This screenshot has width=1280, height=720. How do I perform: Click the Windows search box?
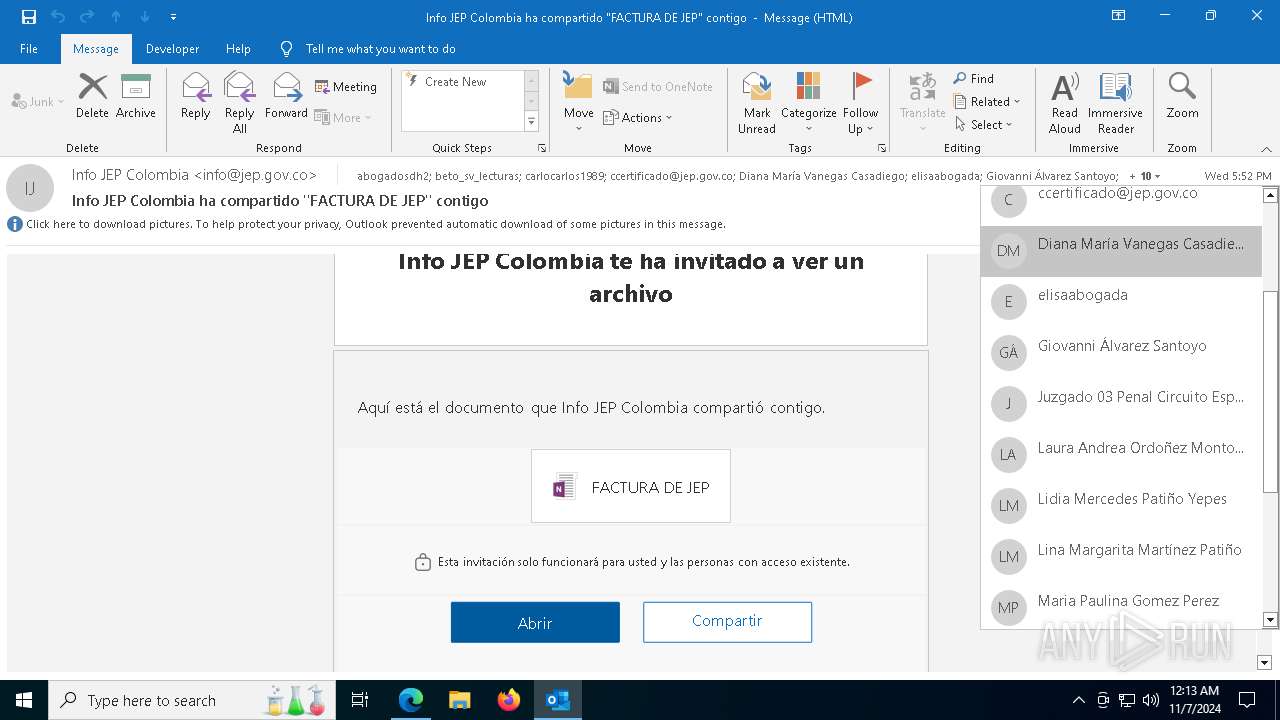[x=190, y=700]
